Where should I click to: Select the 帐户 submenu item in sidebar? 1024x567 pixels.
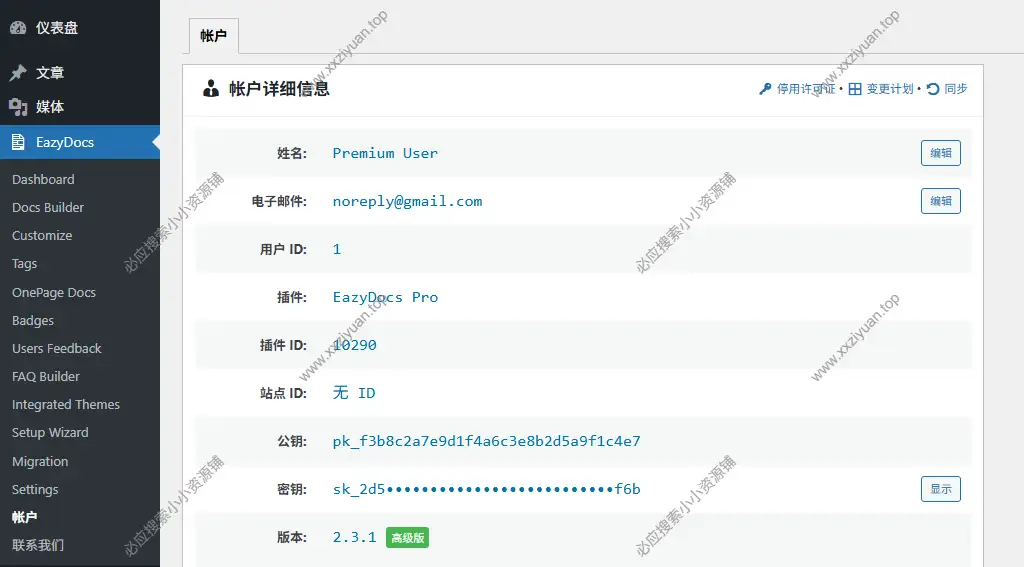tap(24, 517)
